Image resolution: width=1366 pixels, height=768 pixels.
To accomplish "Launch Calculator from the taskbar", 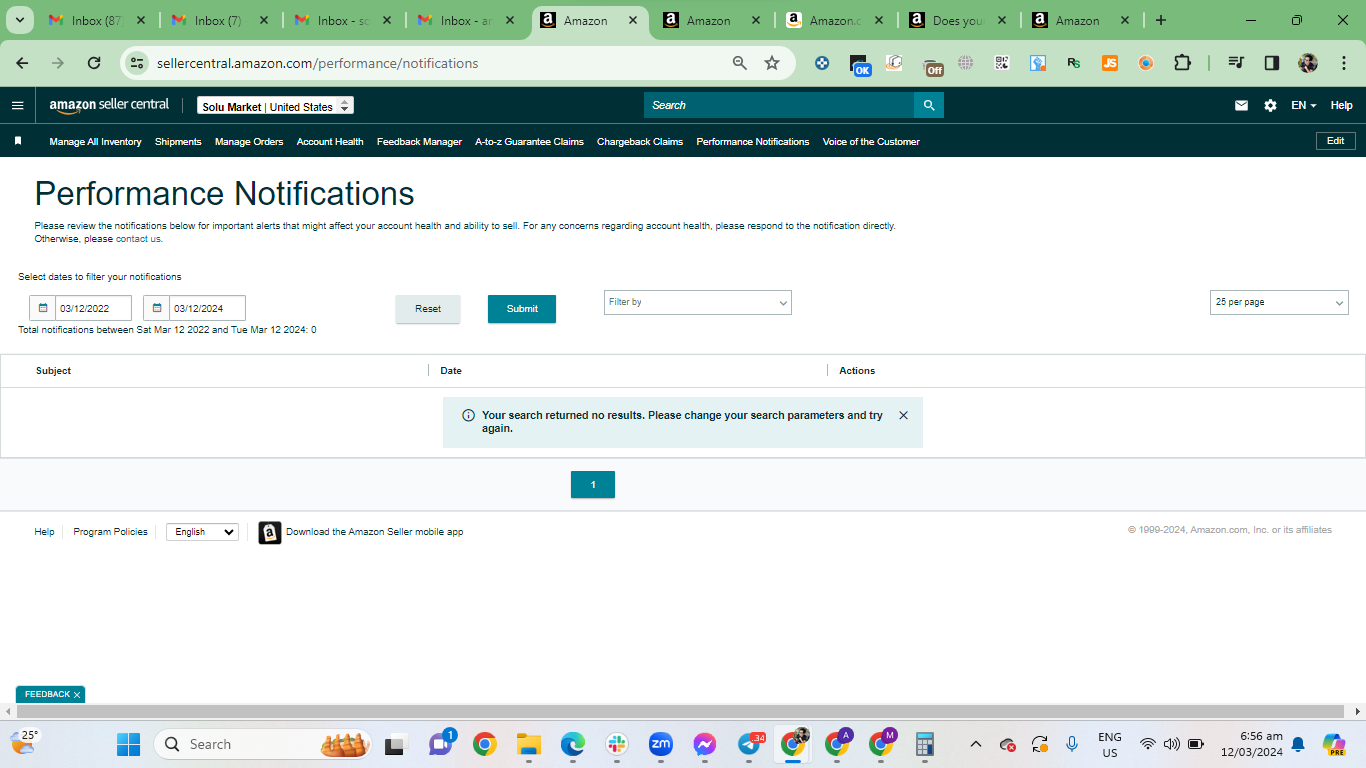I will [924, 744].
